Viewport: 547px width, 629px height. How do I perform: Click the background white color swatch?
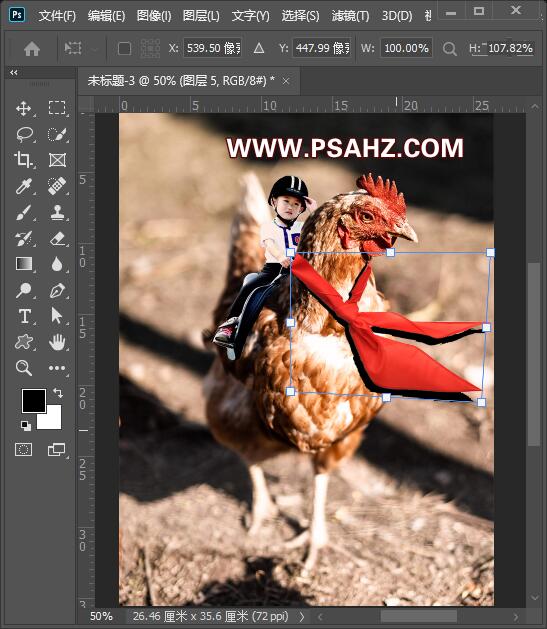[x=52, y=420]
